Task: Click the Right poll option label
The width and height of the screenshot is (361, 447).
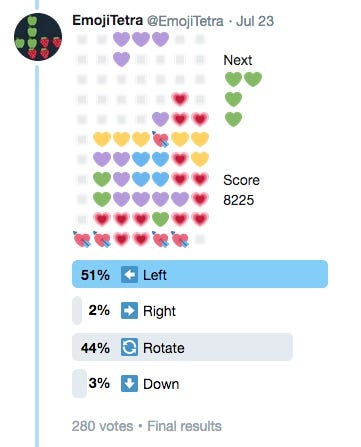Action: 159,311
